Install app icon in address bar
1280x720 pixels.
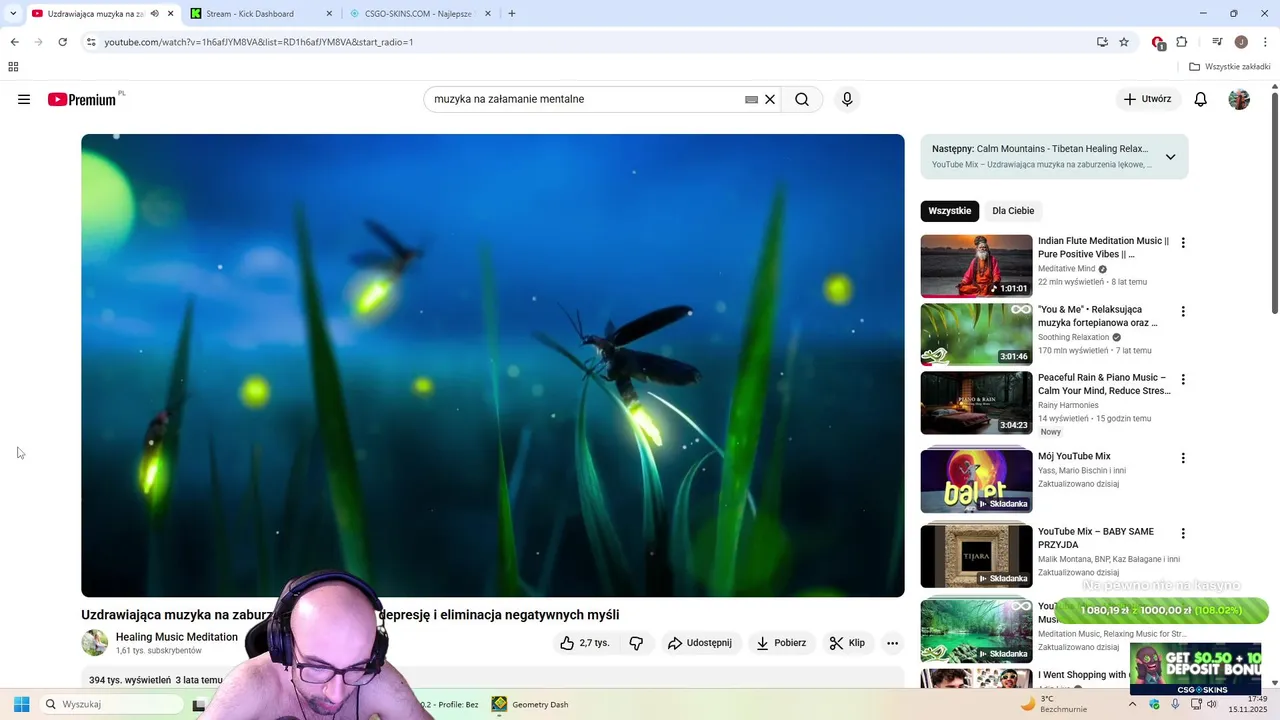(x=1102, y=42)
